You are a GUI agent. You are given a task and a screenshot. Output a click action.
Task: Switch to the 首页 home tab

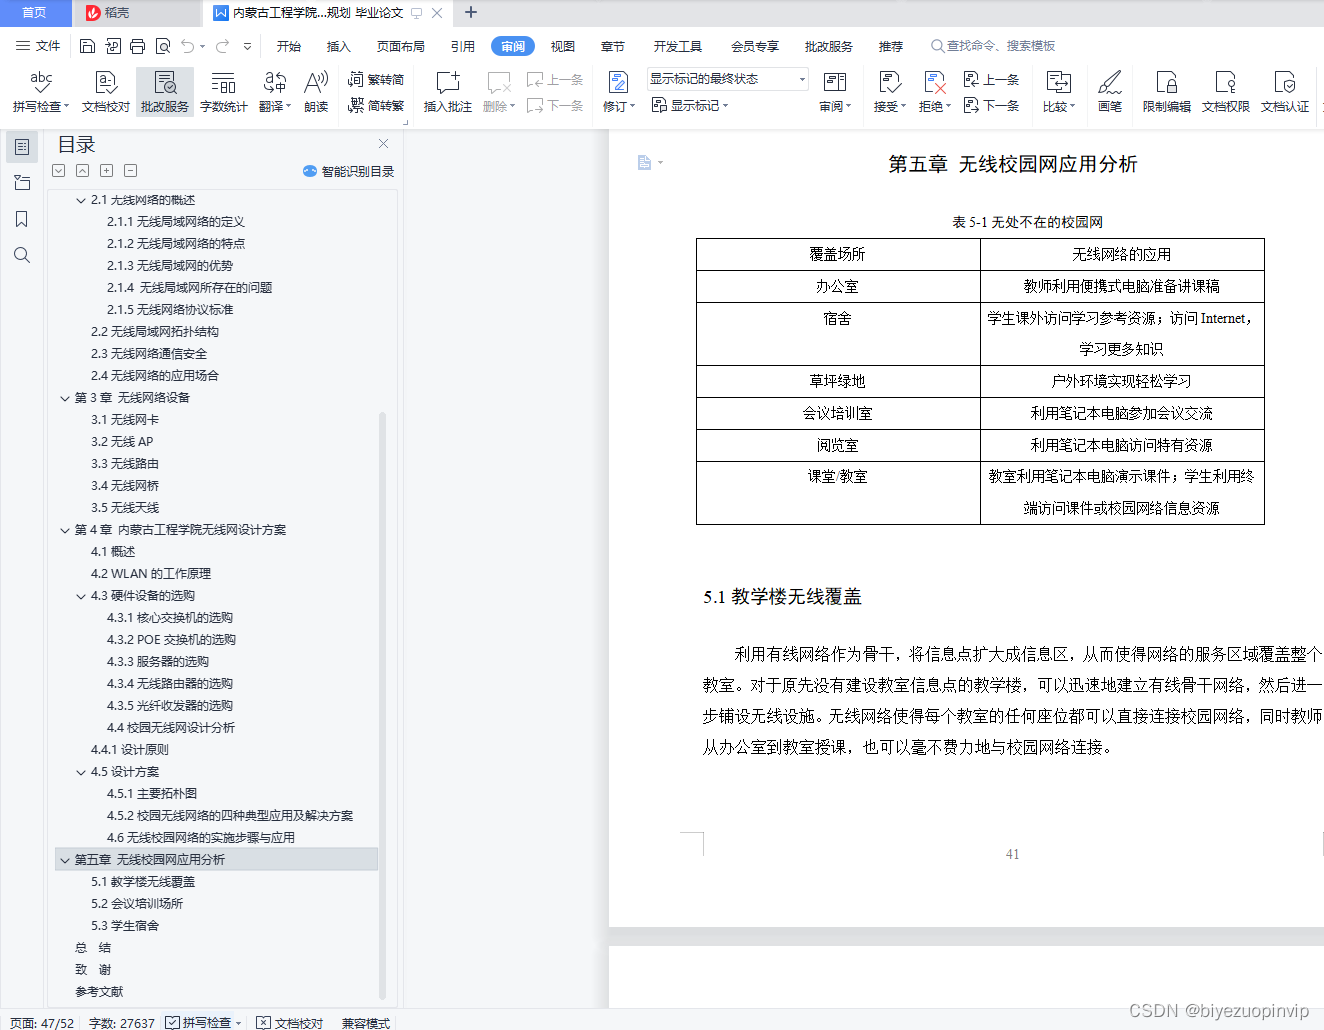34,13
